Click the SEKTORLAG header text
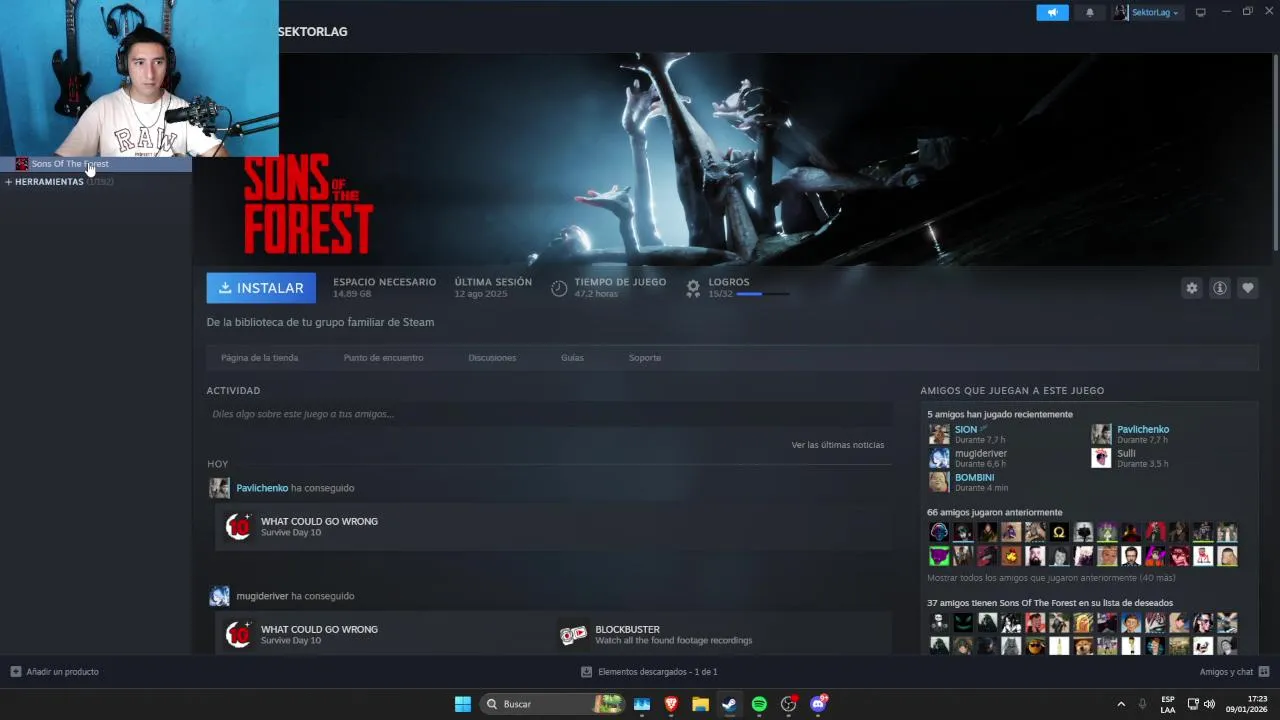The height and width of the screenshot is (720, 1280). click(x=313, y=32)
